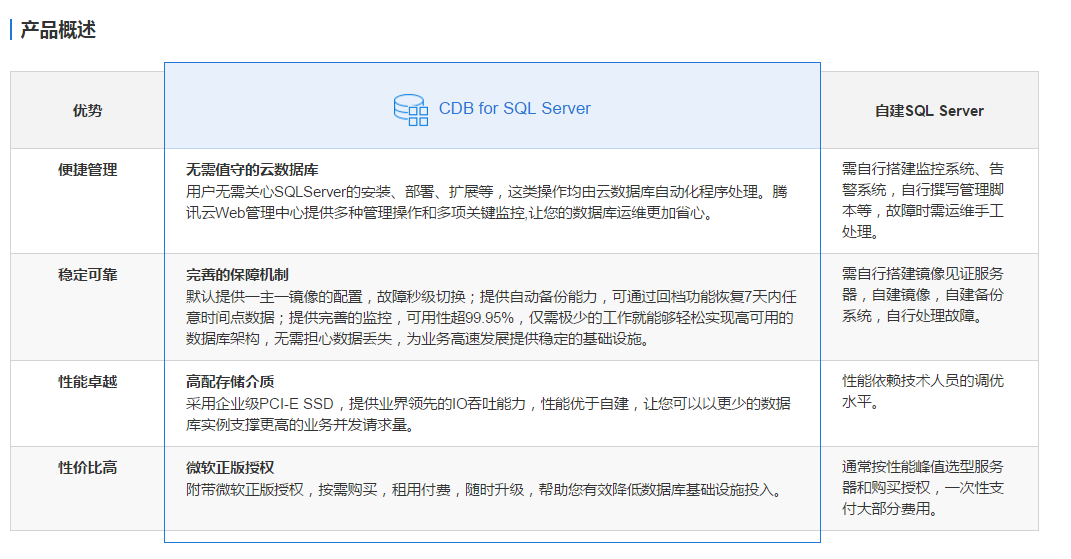
Task: Select the 无需值守的云数据库 subtitle
Action: tap(252, 169)
